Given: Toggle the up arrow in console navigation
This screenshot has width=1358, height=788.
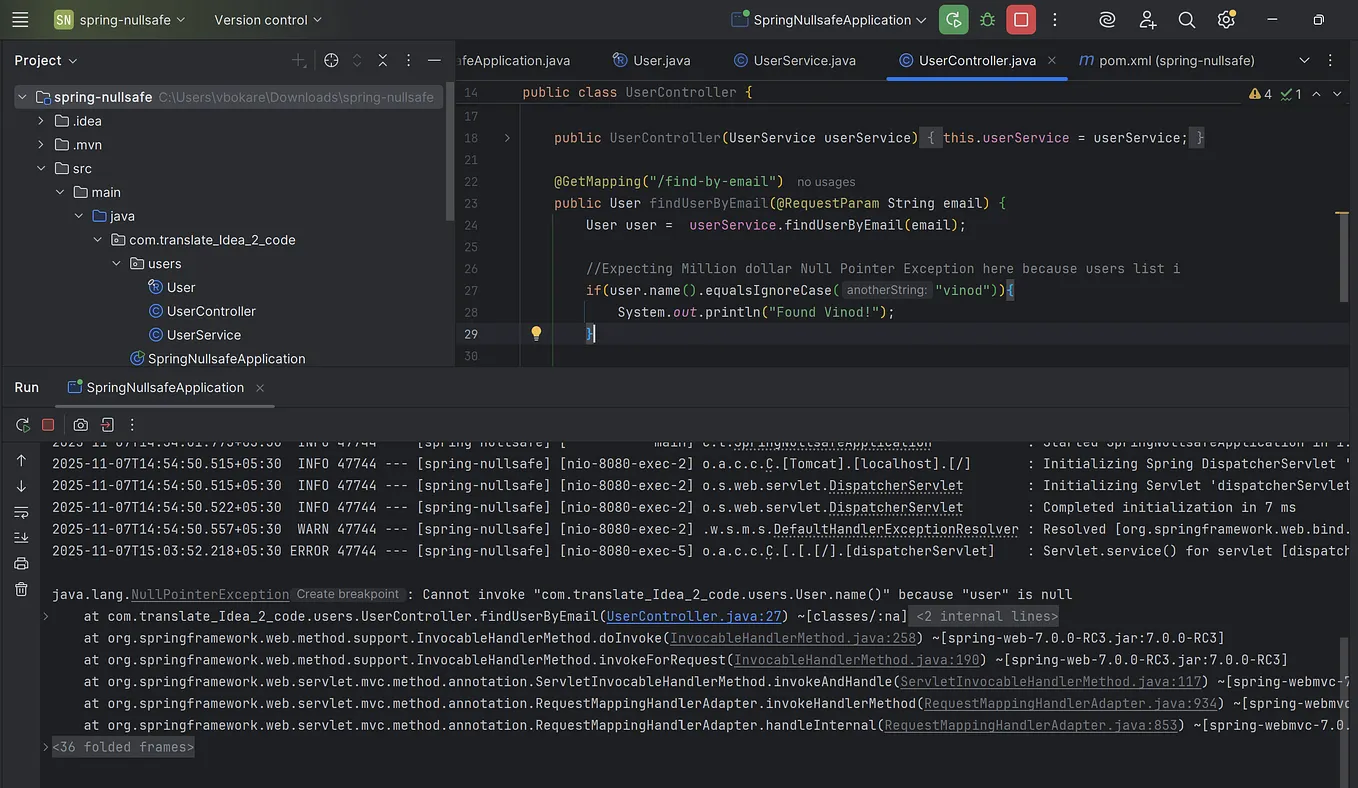Looking at the screenshot, I should [22, 460].
